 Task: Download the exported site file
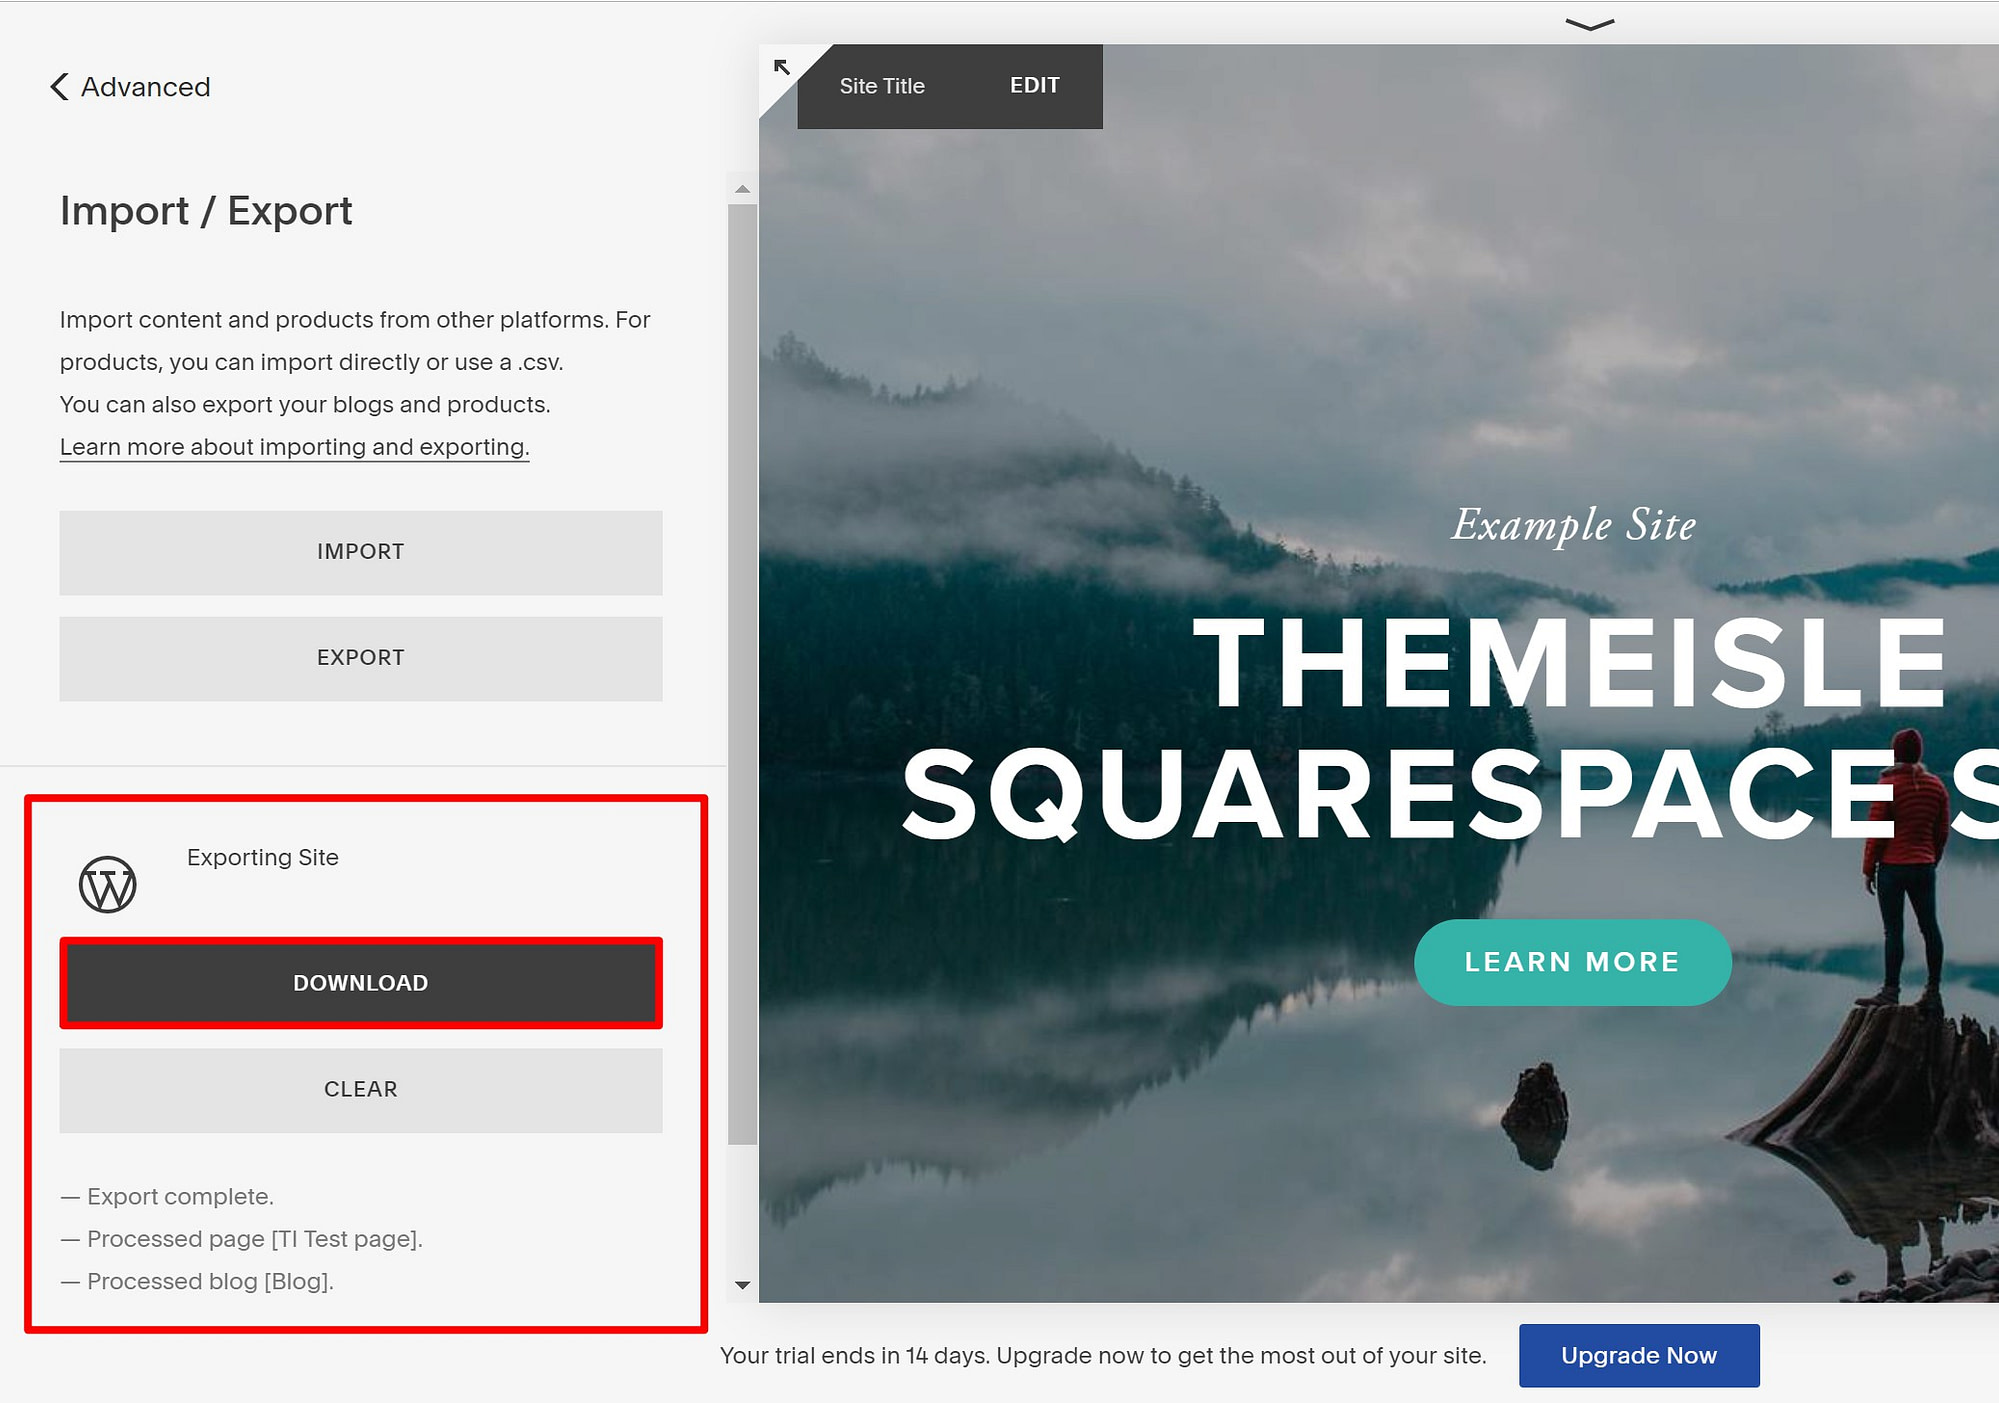[360, 982]
